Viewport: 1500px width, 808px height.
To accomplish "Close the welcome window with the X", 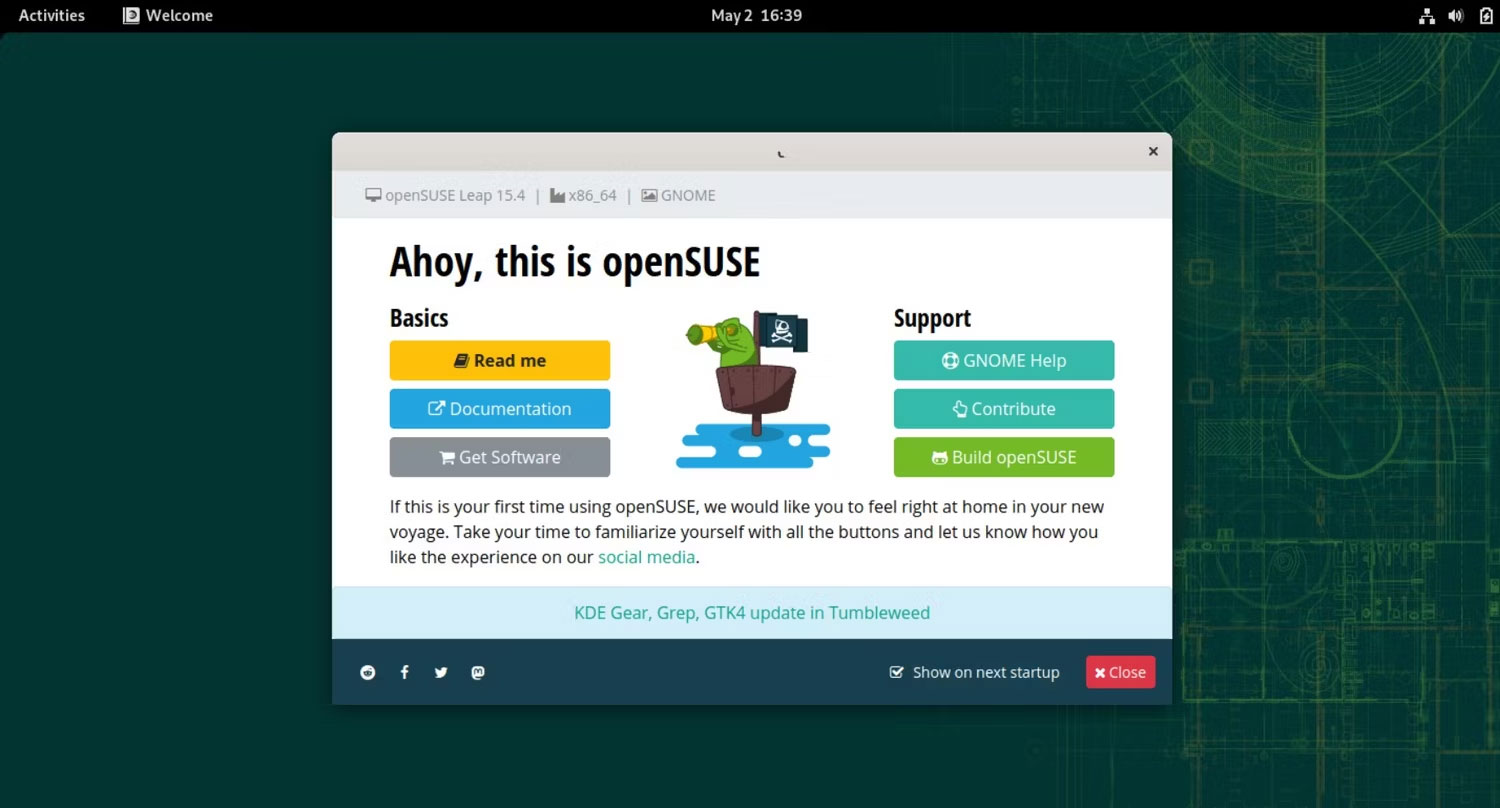I will click(x=1153, y=152).
